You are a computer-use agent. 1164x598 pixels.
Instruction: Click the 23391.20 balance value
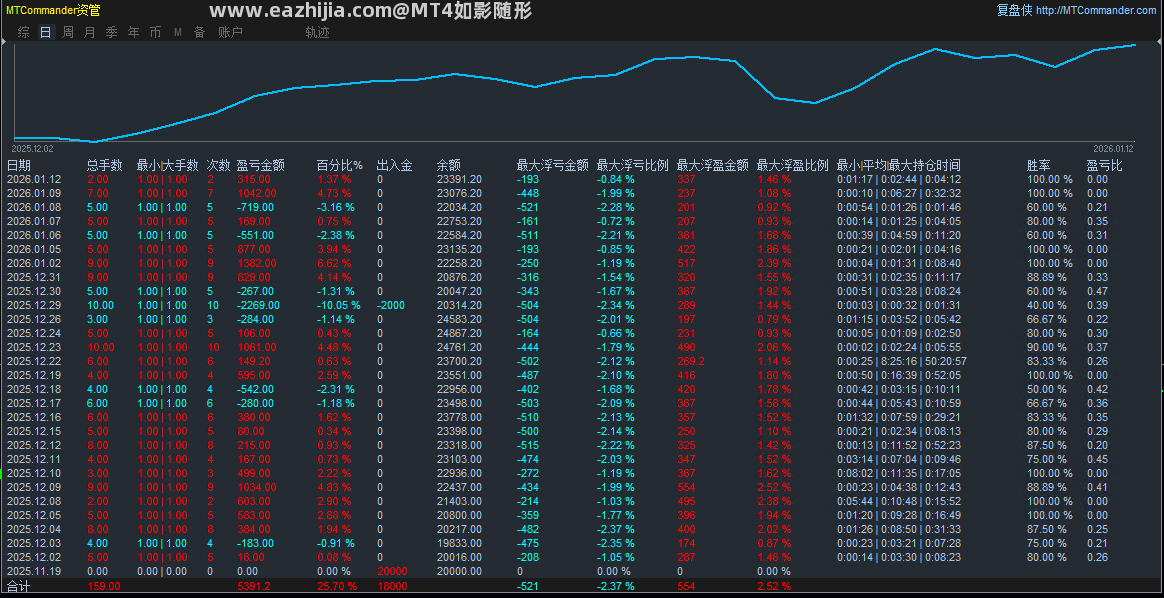click(x=460, y=179)
